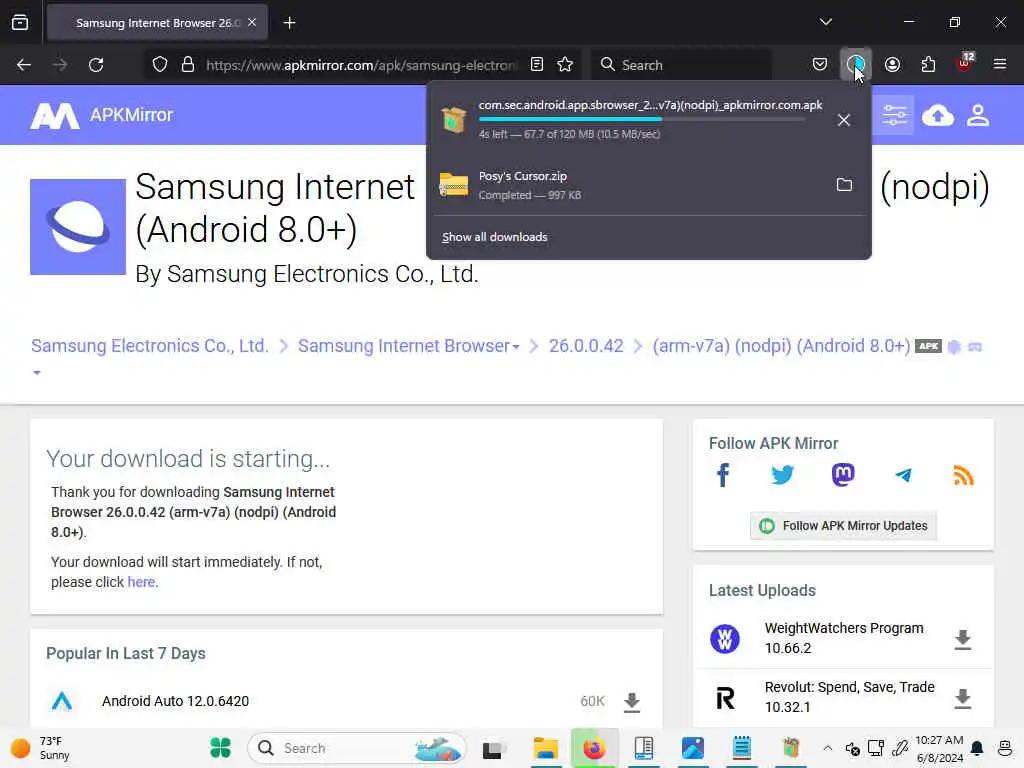Screen dimensions: 1024x768
Task: Open the tracking protection shield icon
Action: [160, 65]
